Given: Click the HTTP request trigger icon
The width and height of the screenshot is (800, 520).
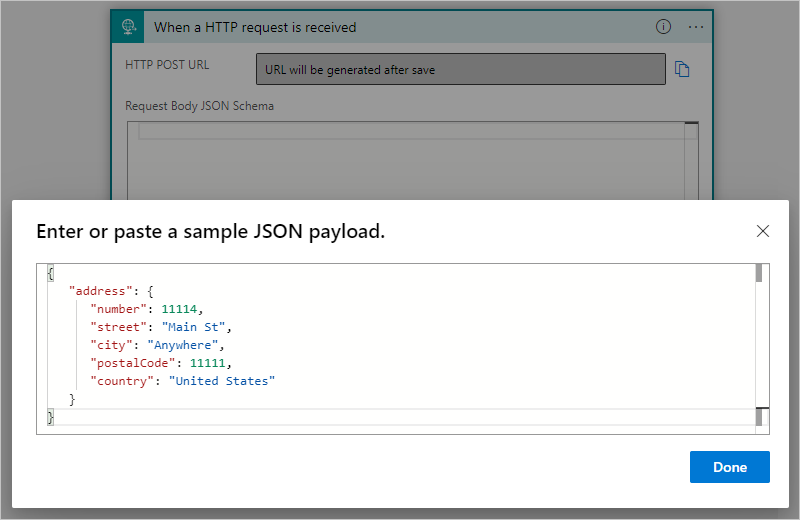Looking at the screenshot, I should tap(129, 27).
